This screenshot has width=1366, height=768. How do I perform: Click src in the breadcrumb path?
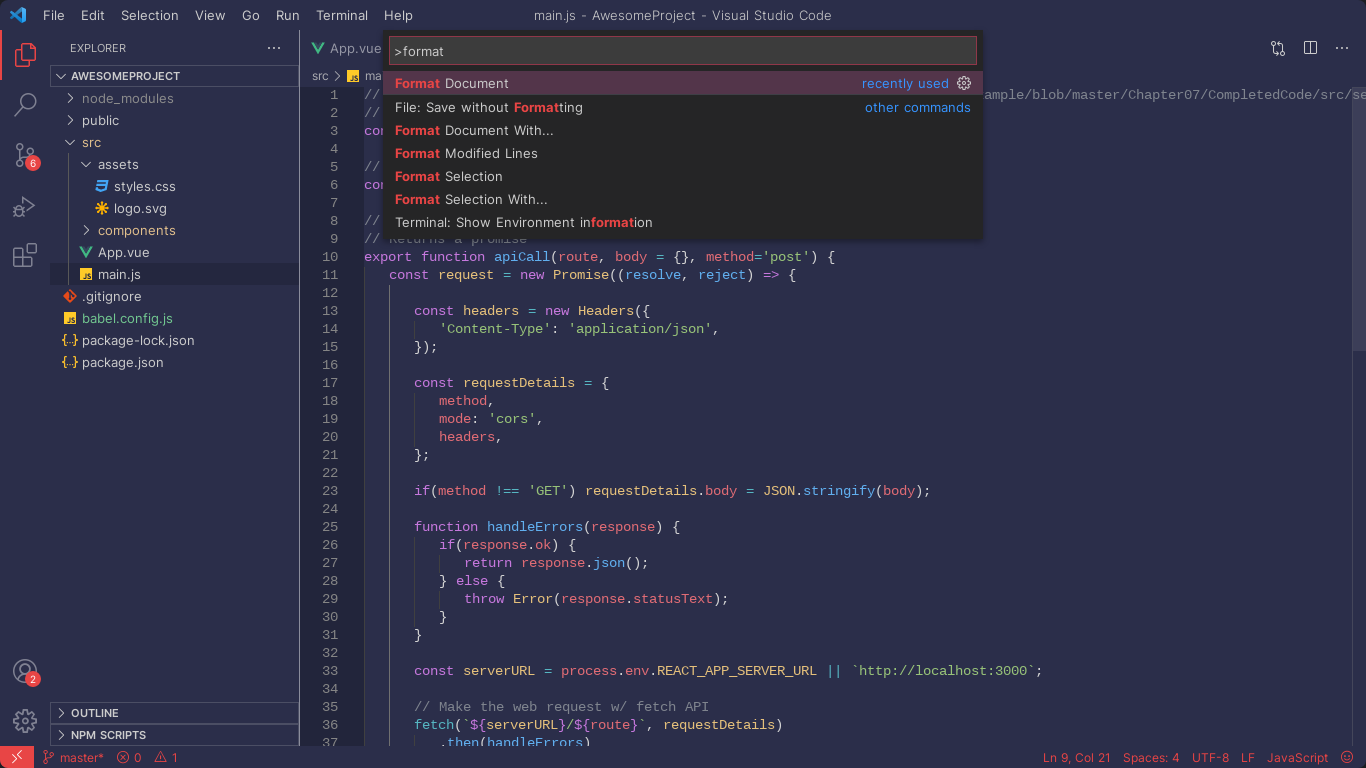pos(320,76)
